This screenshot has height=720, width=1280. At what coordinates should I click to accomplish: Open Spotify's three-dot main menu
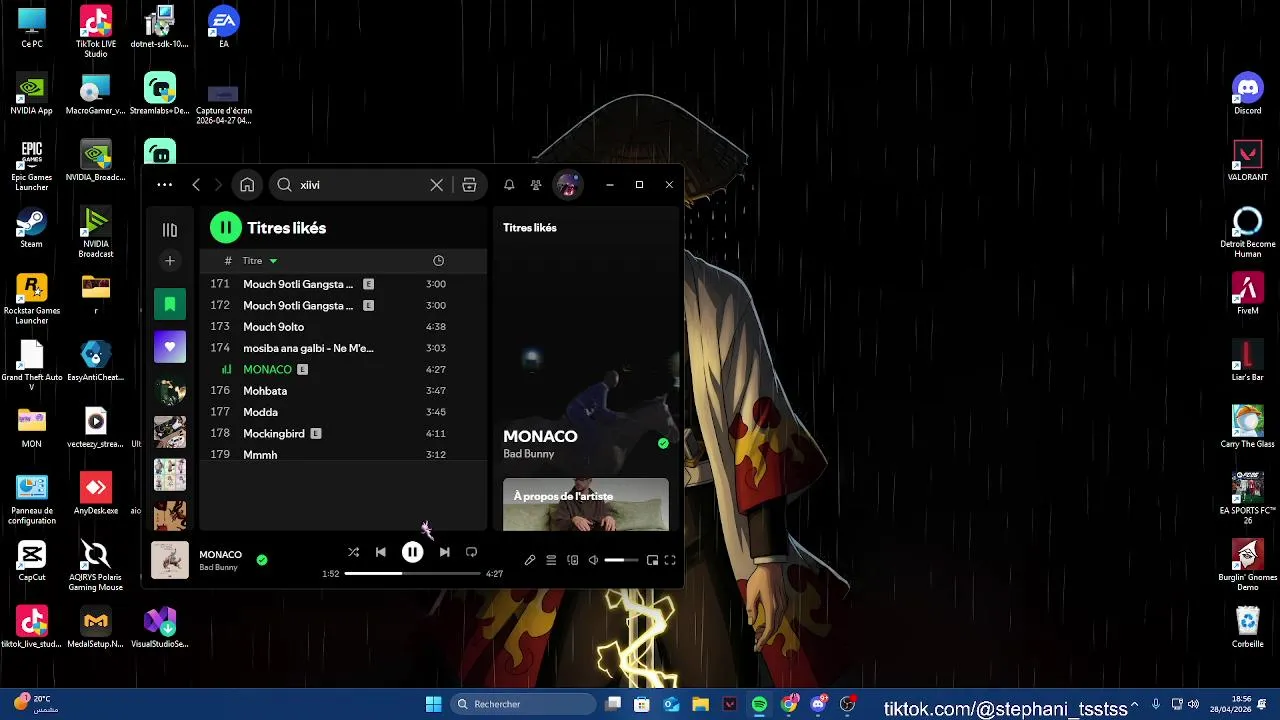(164, 185)
